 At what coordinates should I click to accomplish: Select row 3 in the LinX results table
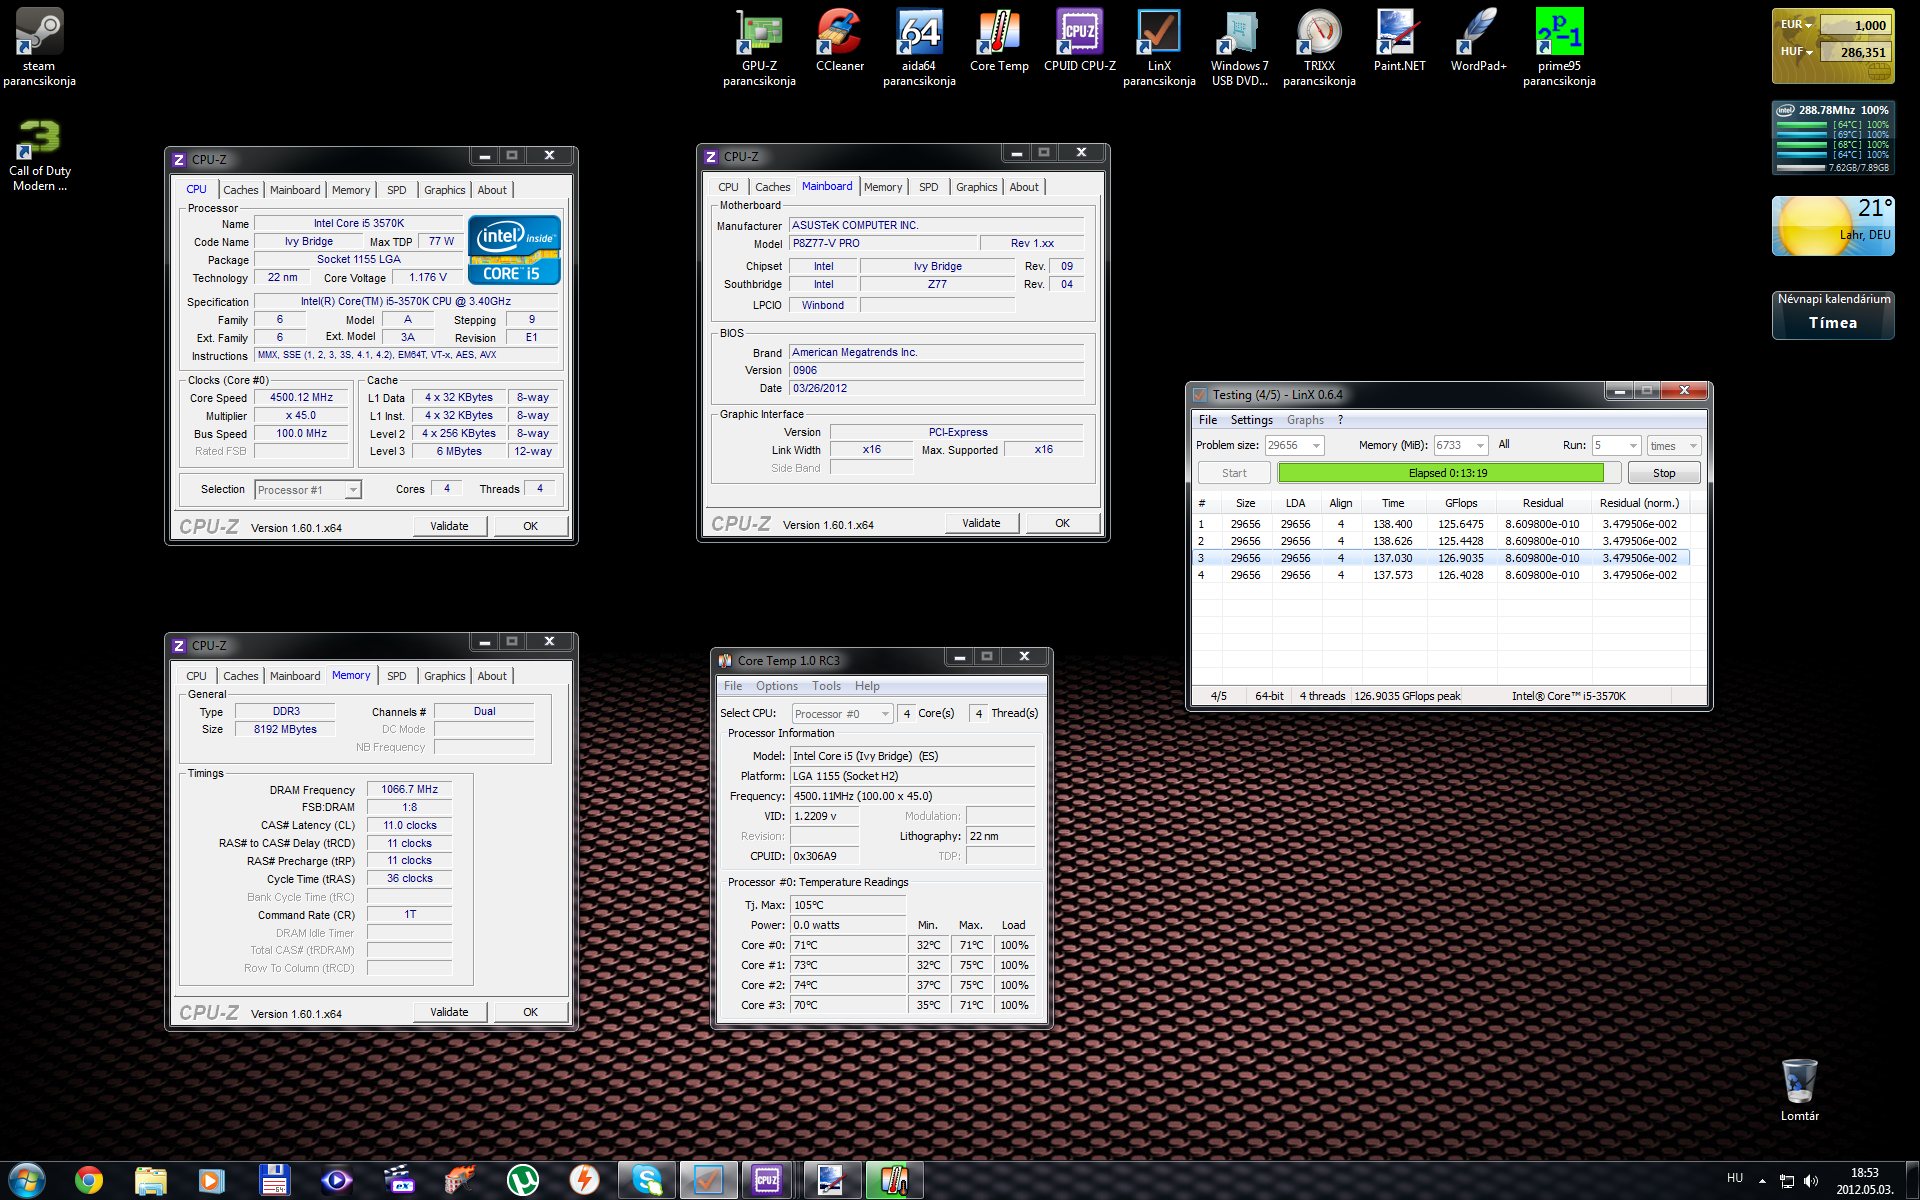tap(1441, 558)
